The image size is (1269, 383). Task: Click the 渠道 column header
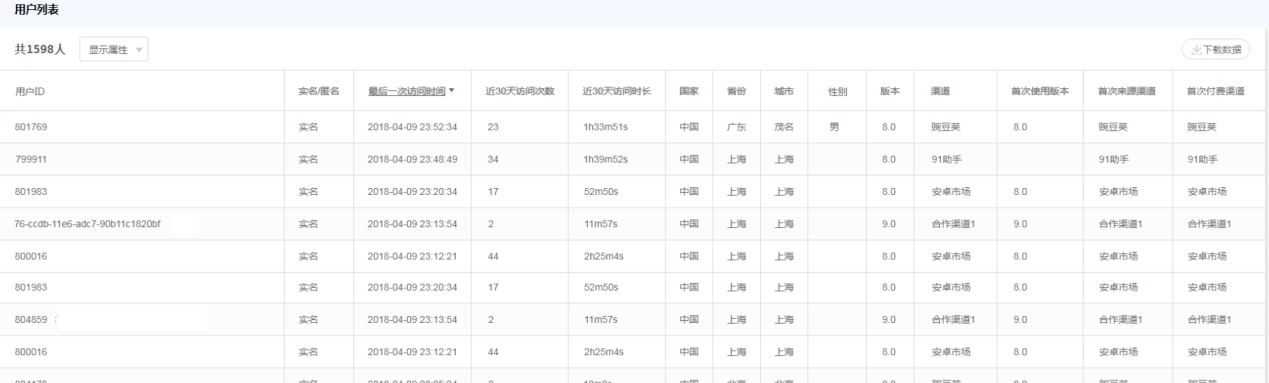coord(940,91)
